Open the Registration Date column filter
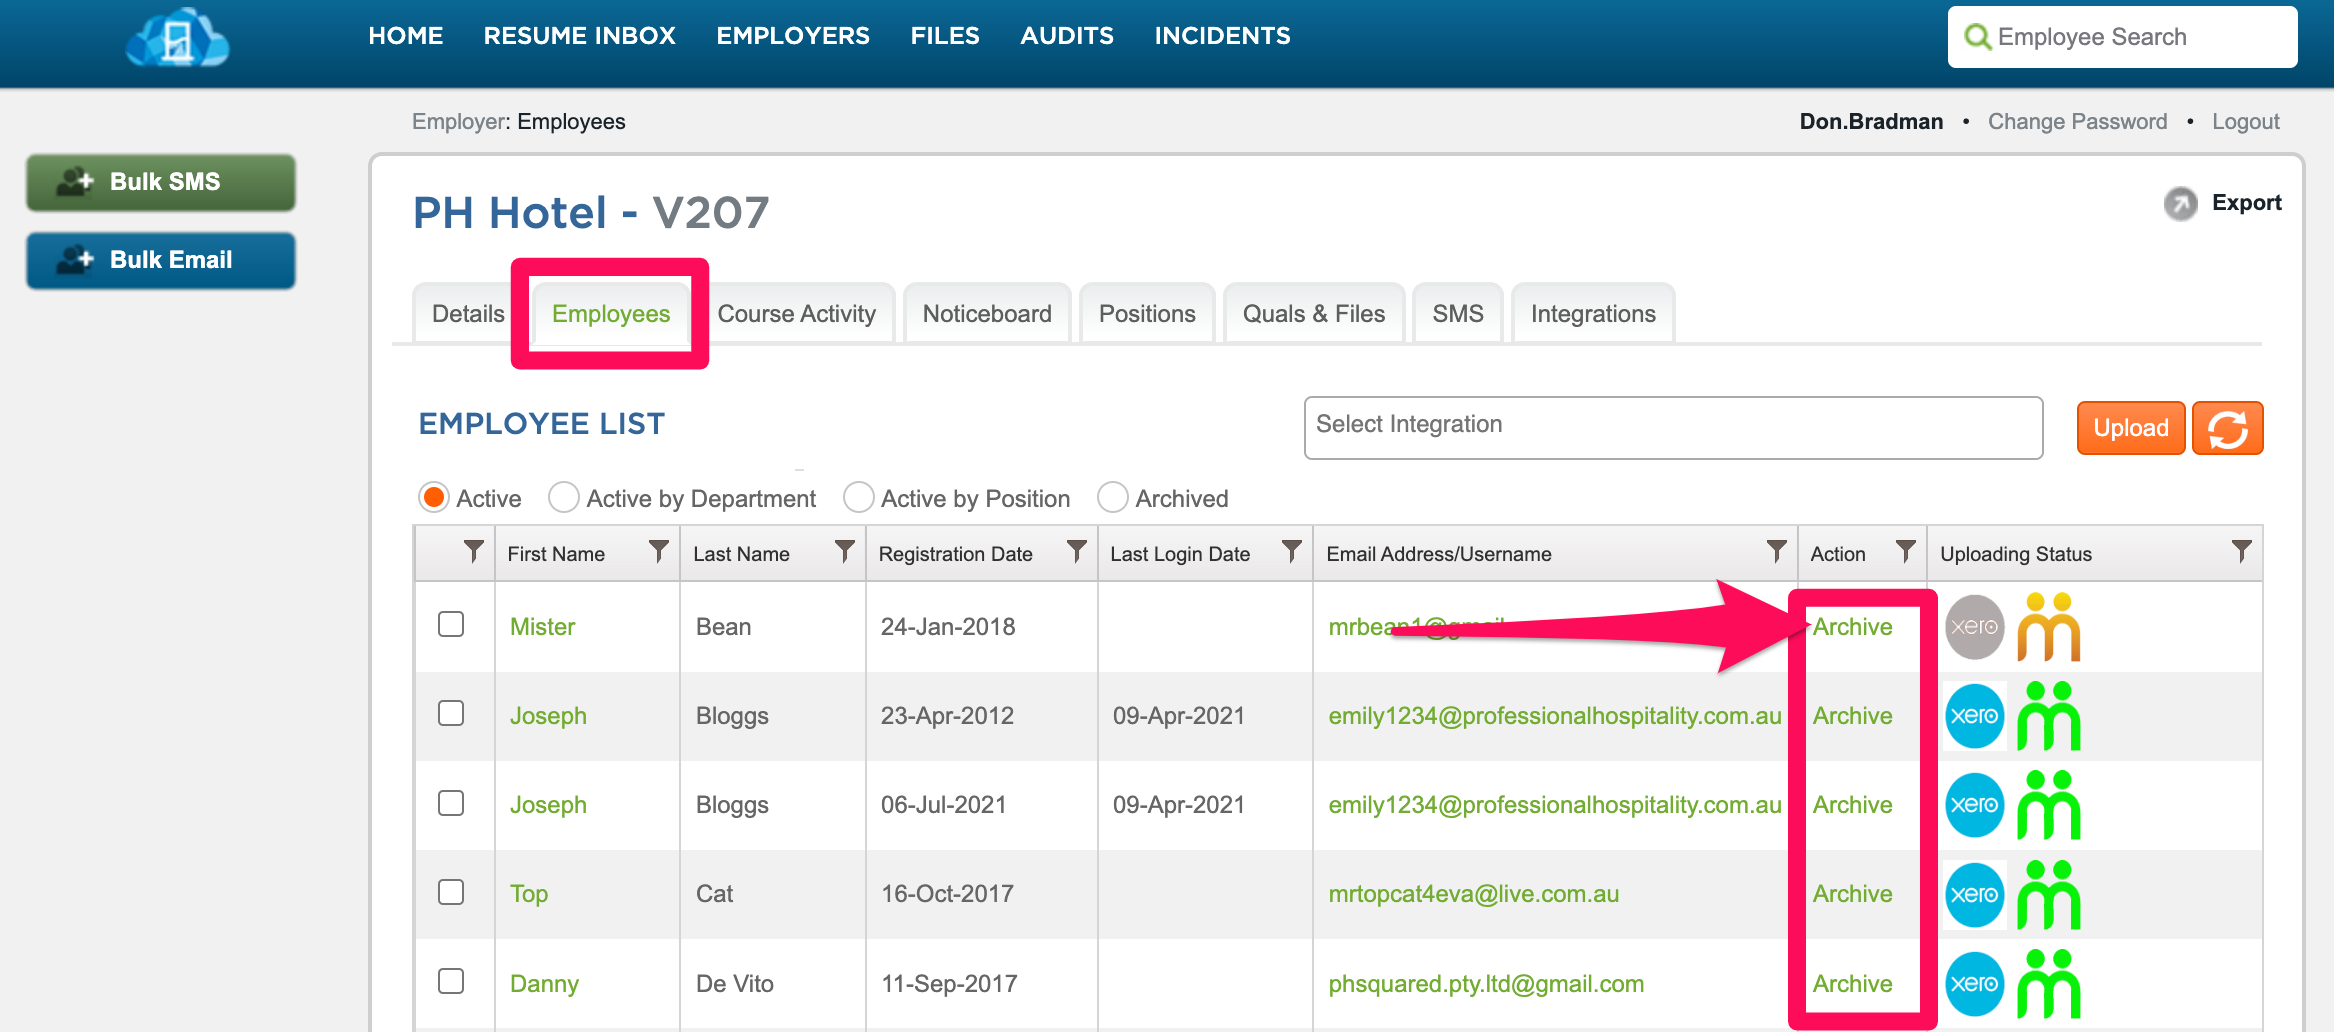 coord(1077,552)
